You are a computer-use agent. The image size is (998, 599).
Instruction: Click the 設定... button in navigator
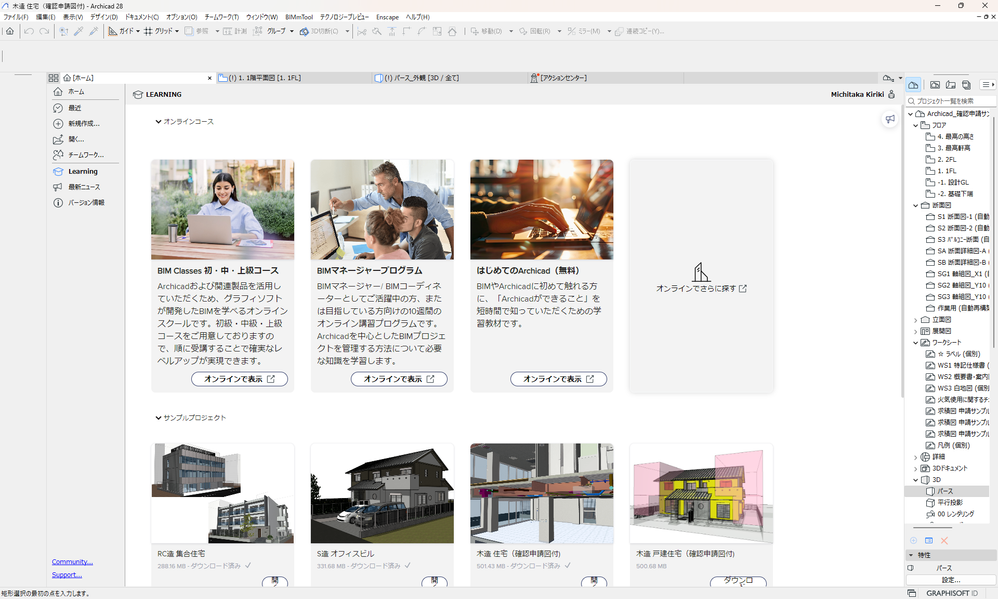[x=951, y=580]
